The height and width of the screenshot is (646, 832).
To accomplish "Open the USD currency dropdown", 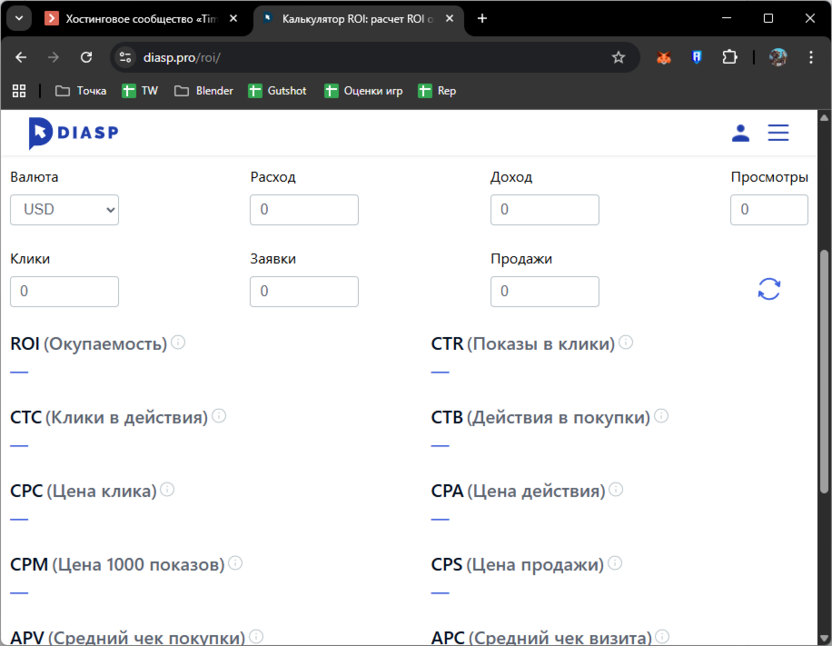I will [64, 210].
